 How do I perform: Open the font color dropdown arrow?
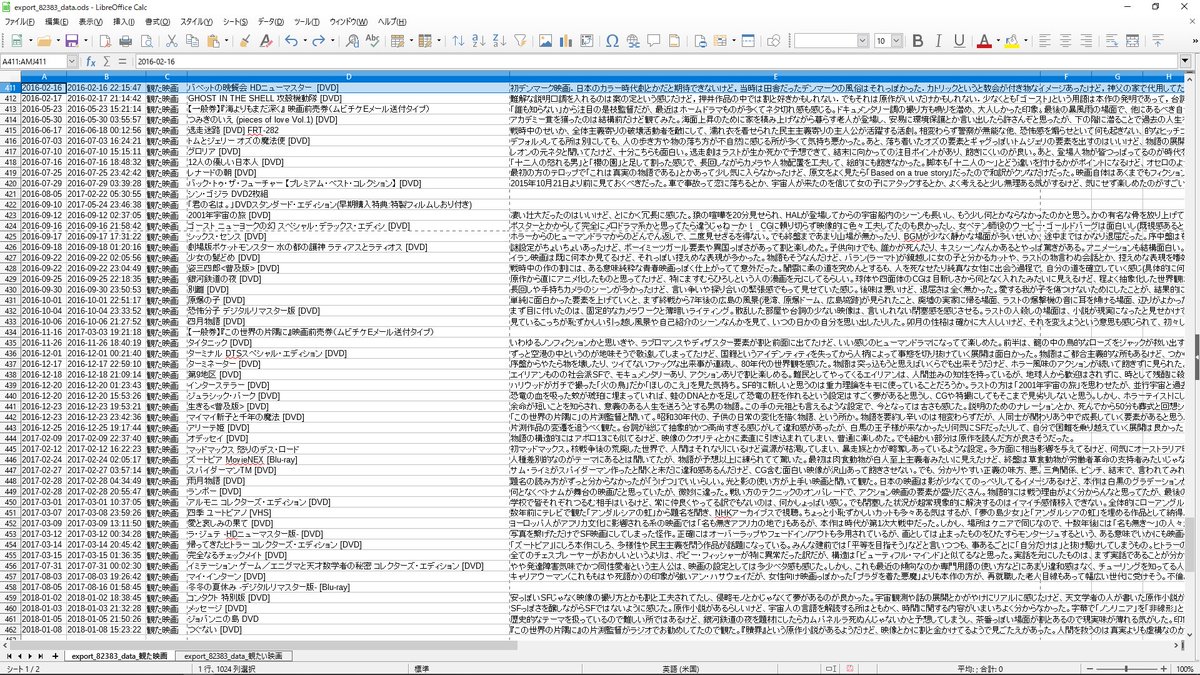[998, 41]
